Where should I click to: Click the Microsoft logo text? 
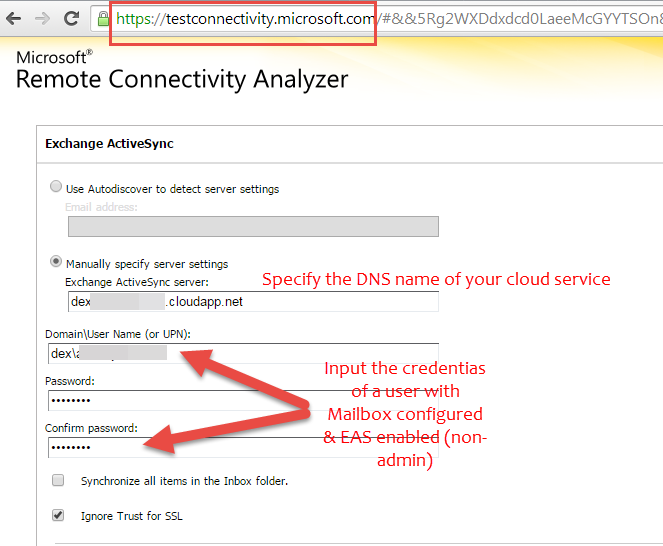click(54, 57)
